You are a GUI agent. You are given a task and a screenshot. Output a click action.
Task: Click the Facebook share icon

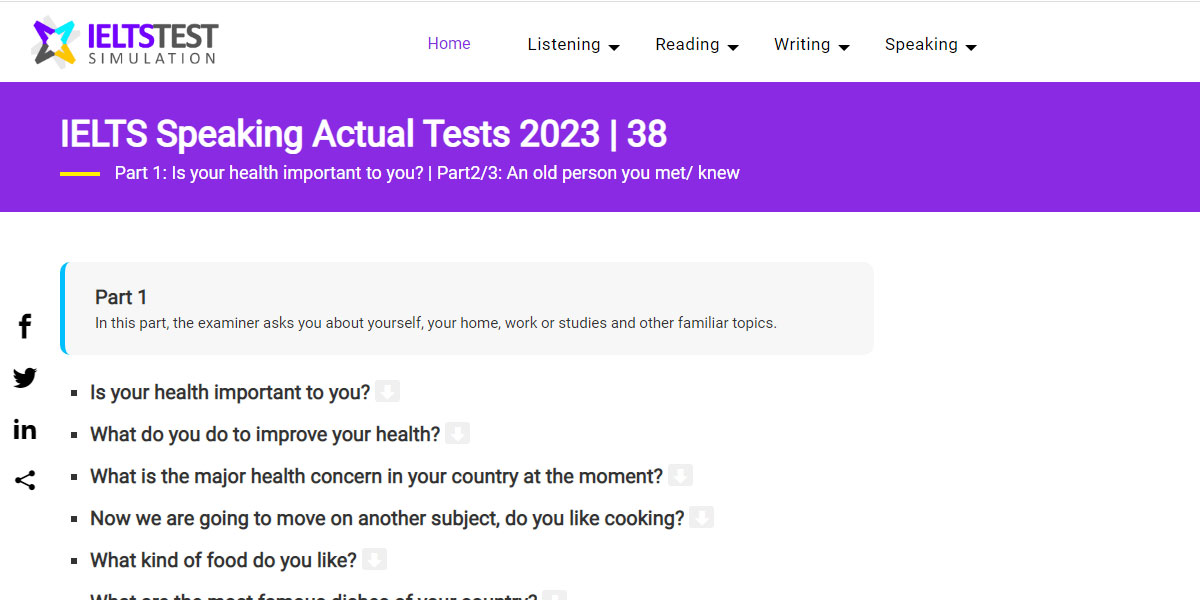(x=24, y=325)
